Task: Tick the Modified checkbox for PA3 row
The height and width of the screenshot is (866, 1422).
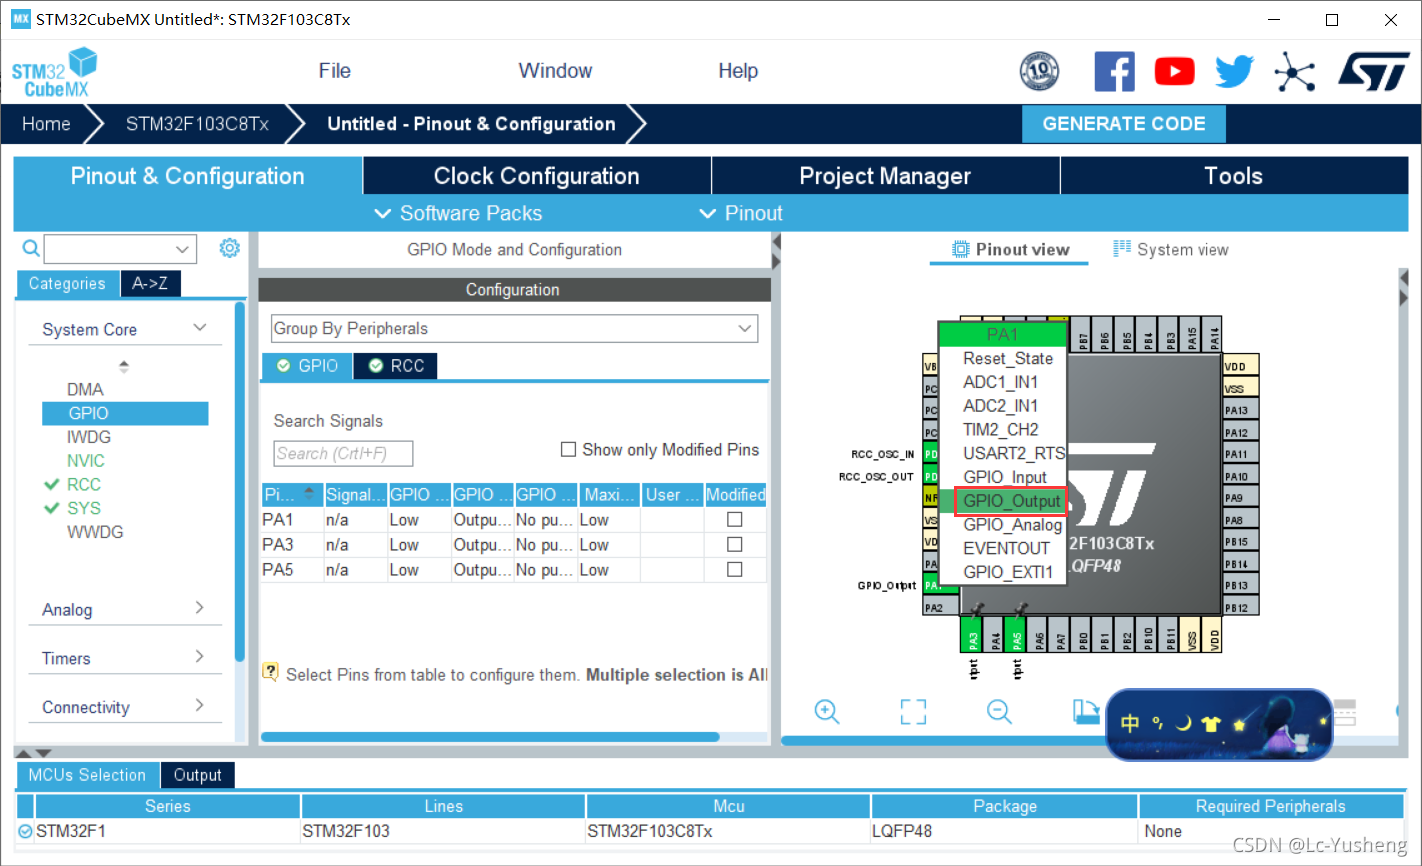Action: 735,545
